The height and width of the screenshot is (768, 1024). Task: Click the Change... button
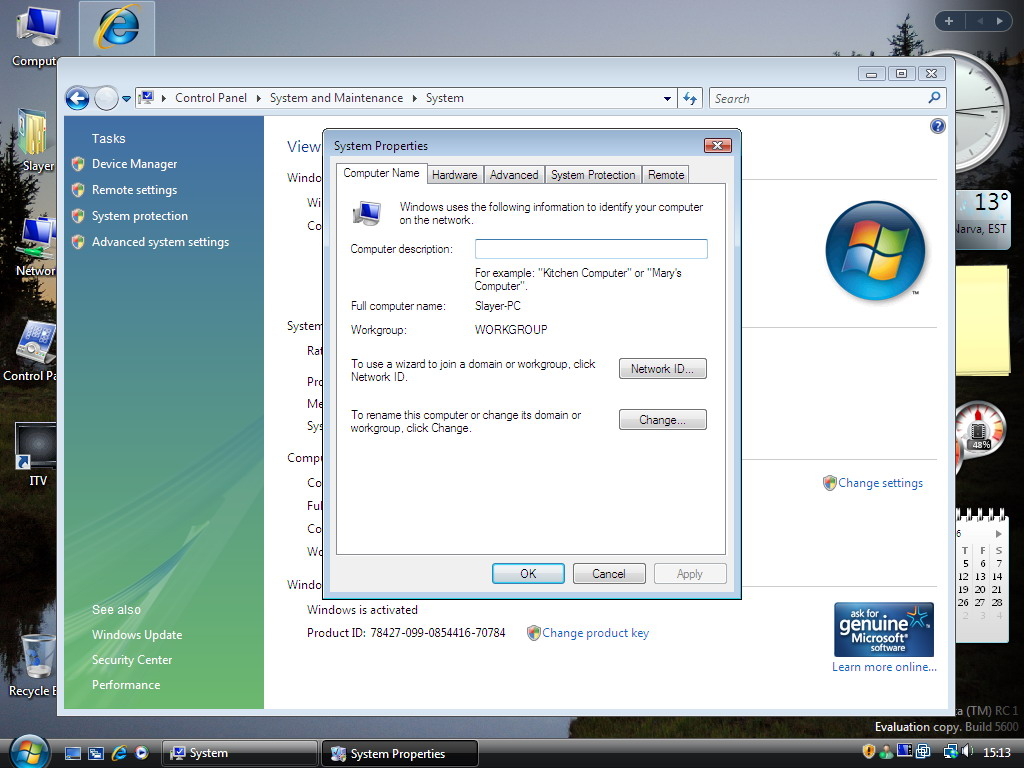pyautogui.click(x=662, y=420)
